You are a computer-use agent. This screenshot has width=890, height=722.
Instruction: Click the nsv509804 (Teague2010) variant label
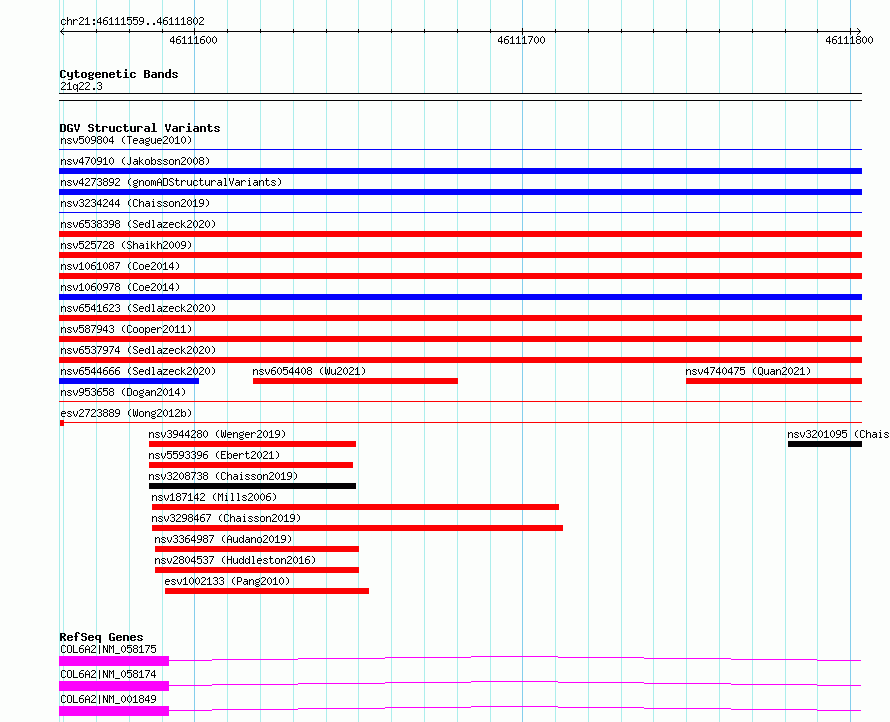[126, 140]
